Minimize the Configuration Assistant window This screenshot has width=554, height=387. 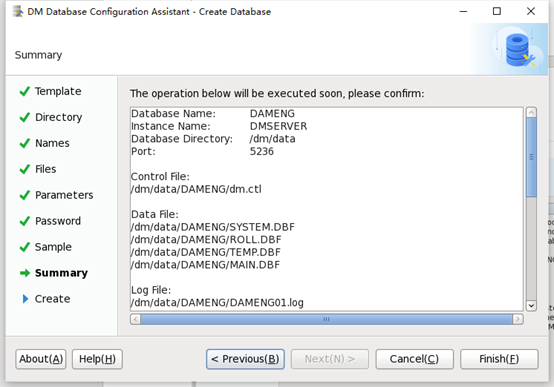463,12
